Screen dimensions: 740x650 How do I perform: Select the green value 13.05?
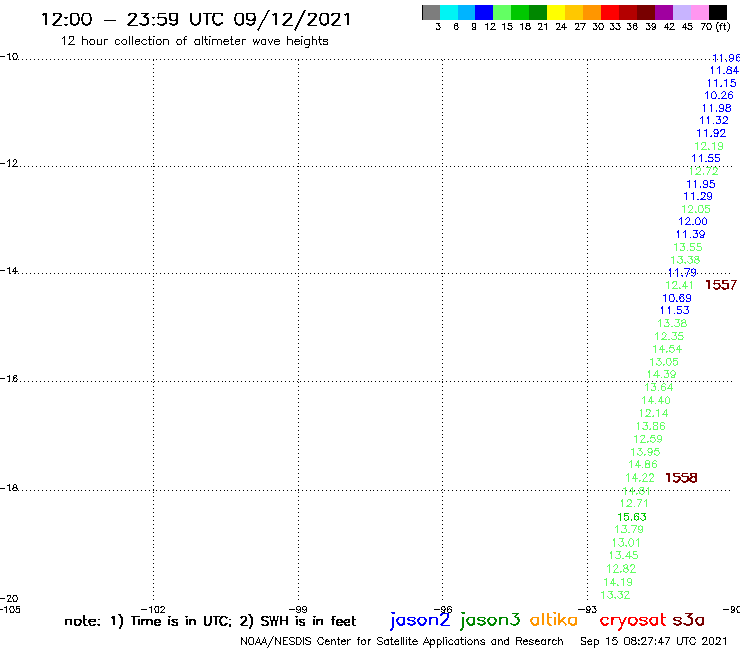pos(664,362)
